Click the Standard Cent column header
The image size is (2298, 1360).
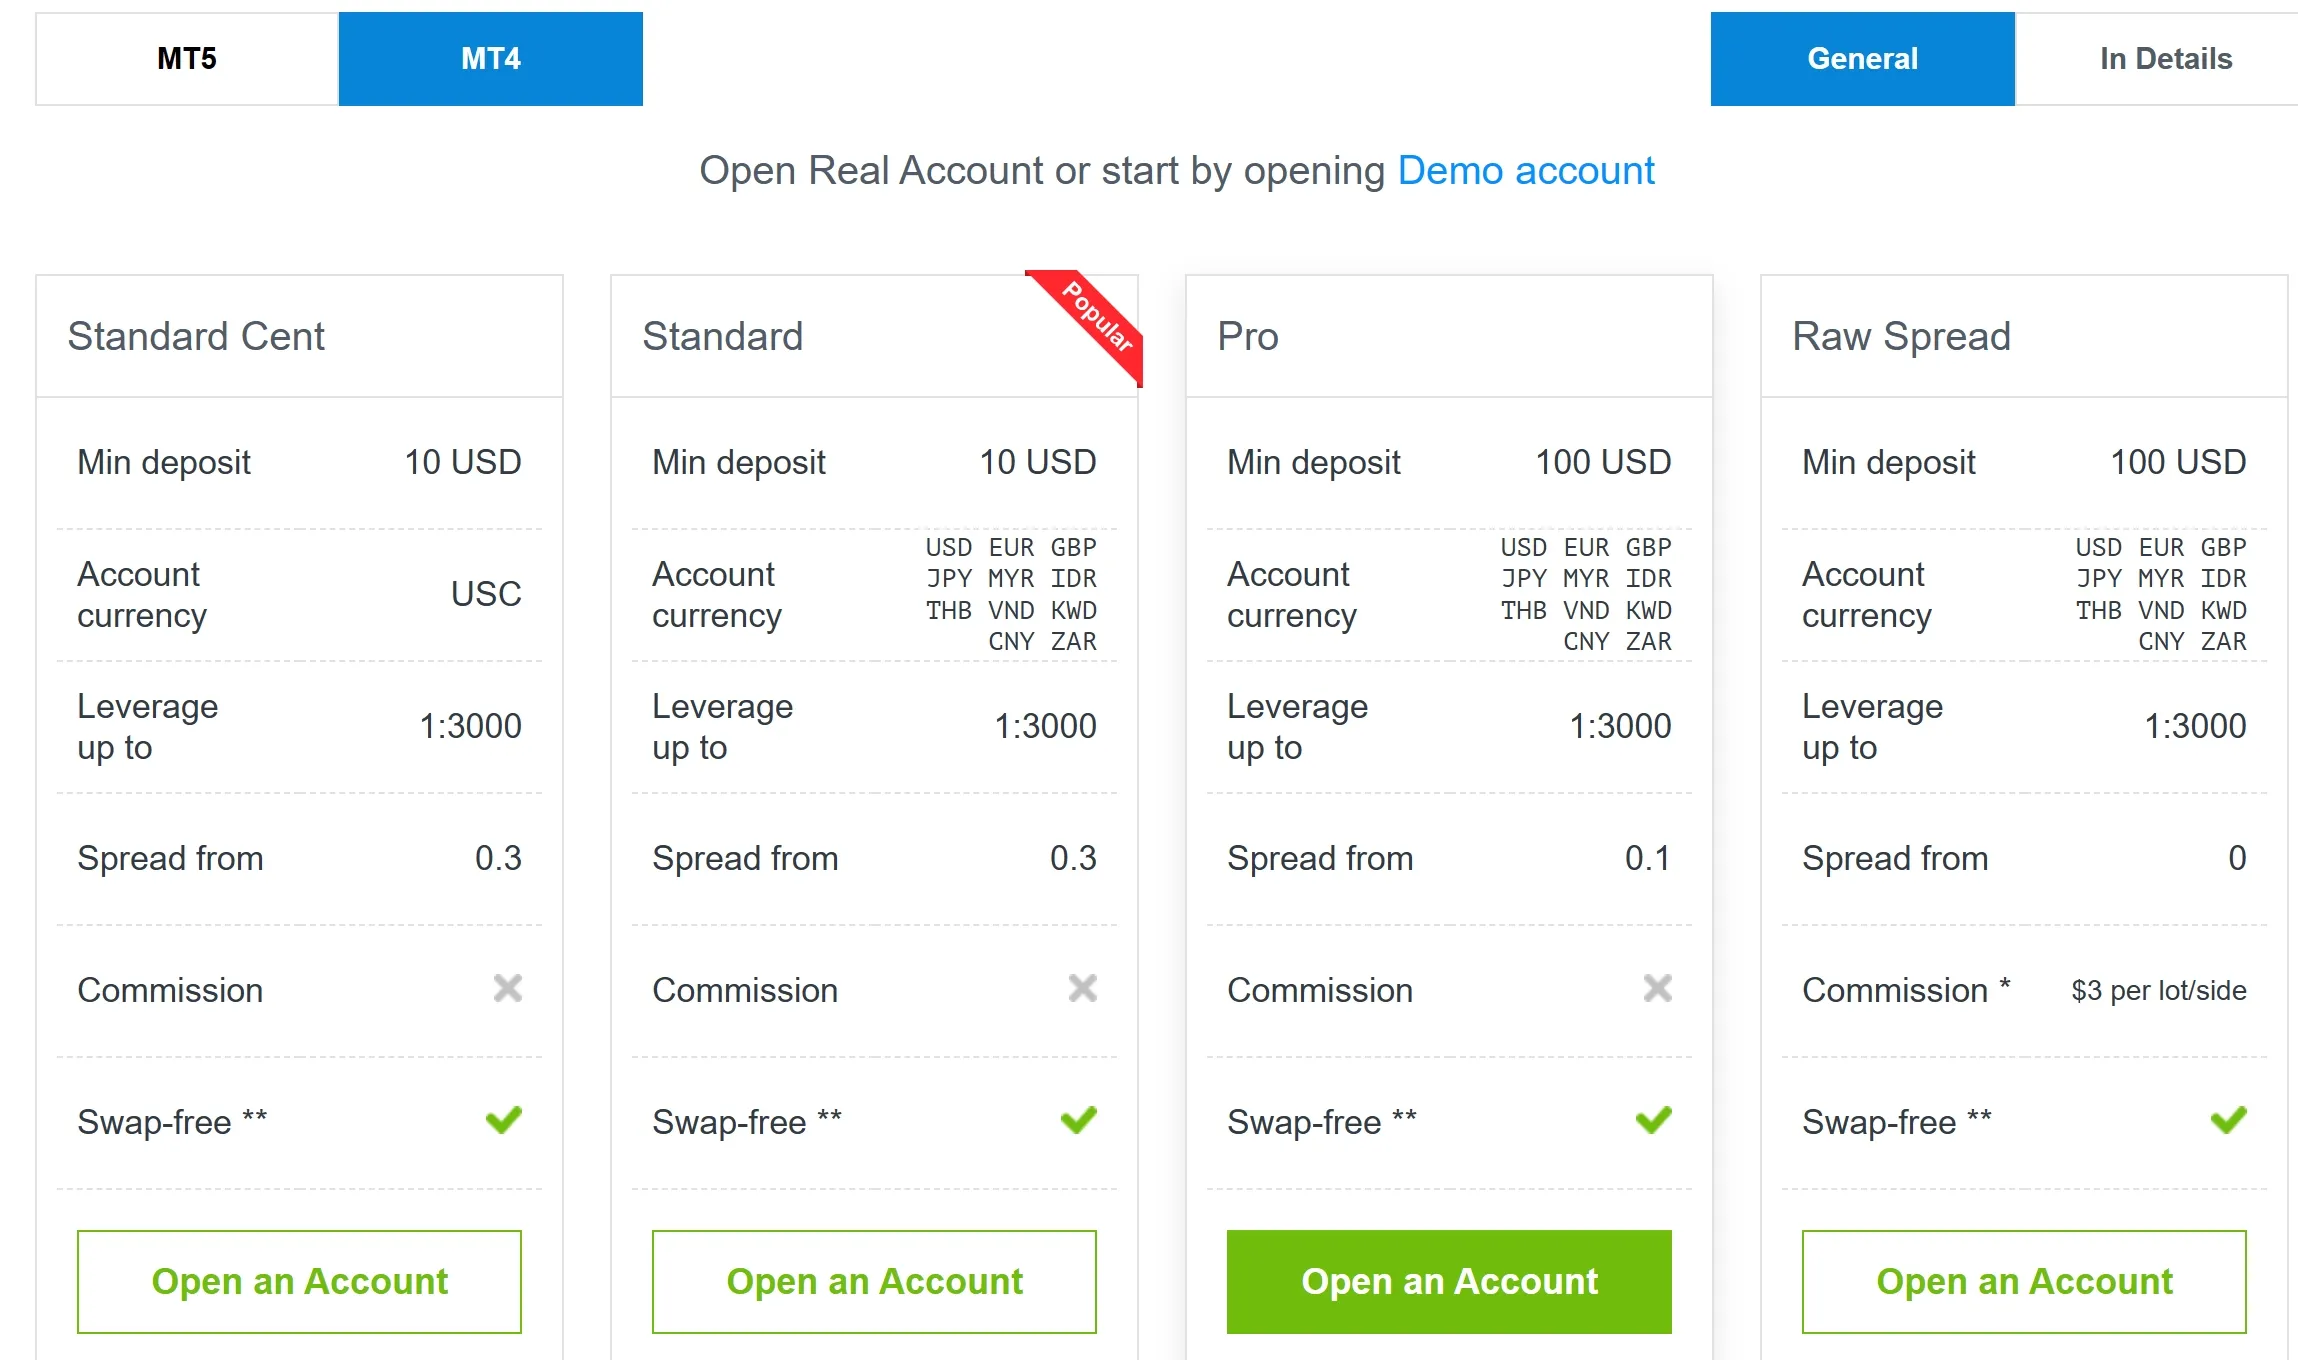(196, 336)
